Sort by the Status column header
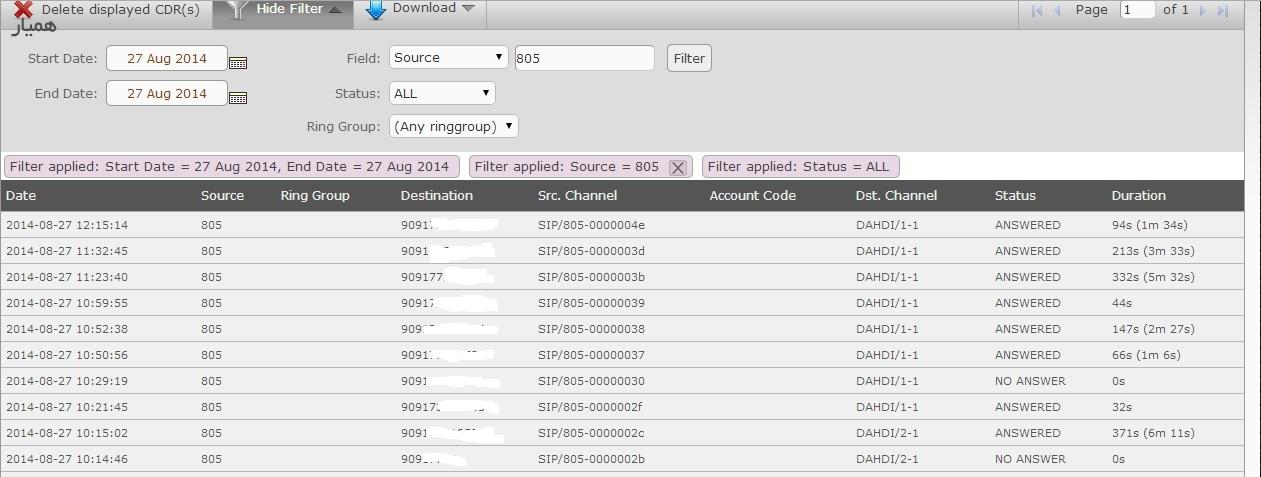Image resolution: width=1261 pixels, height=477 pixels. 1015,196
